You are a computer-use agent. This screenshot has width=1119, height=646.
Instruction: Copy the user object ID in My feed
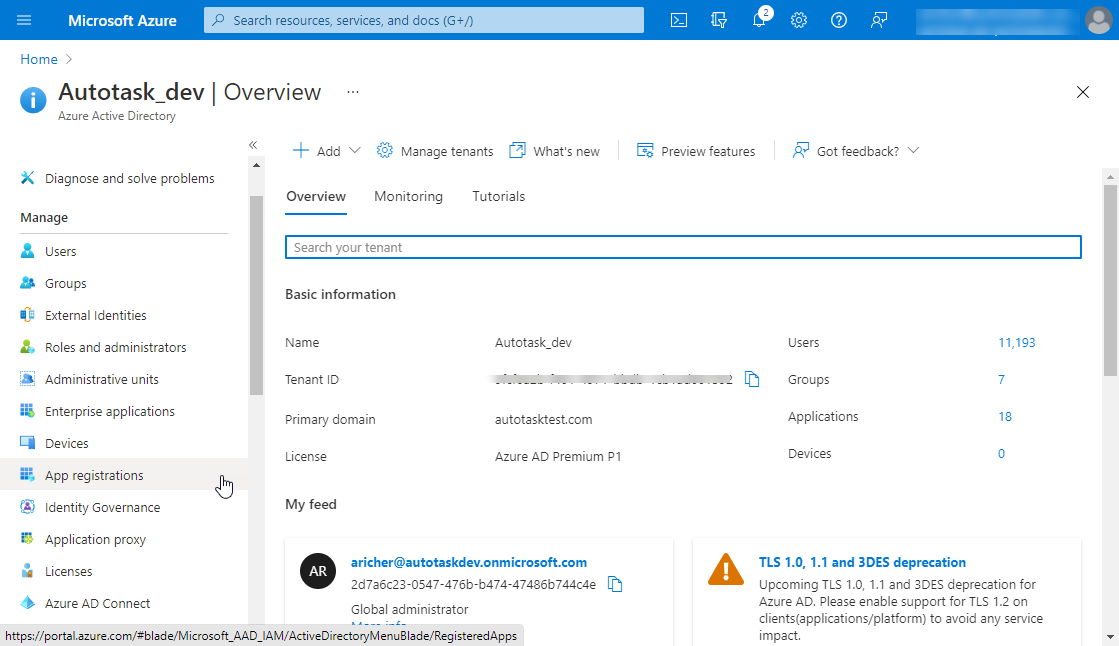pyautogui.click(x=616, y=585)
